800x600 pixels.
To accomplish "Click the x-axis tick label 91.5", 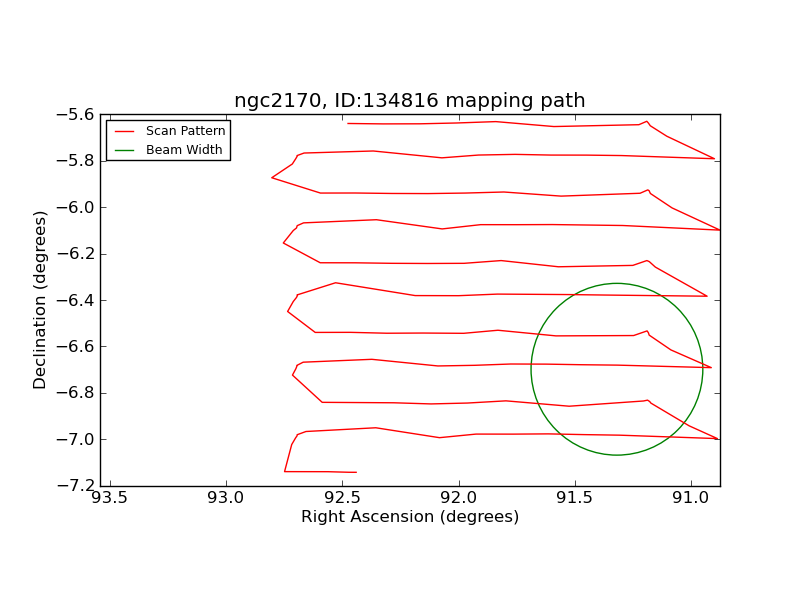I will [x=575, y=497].
